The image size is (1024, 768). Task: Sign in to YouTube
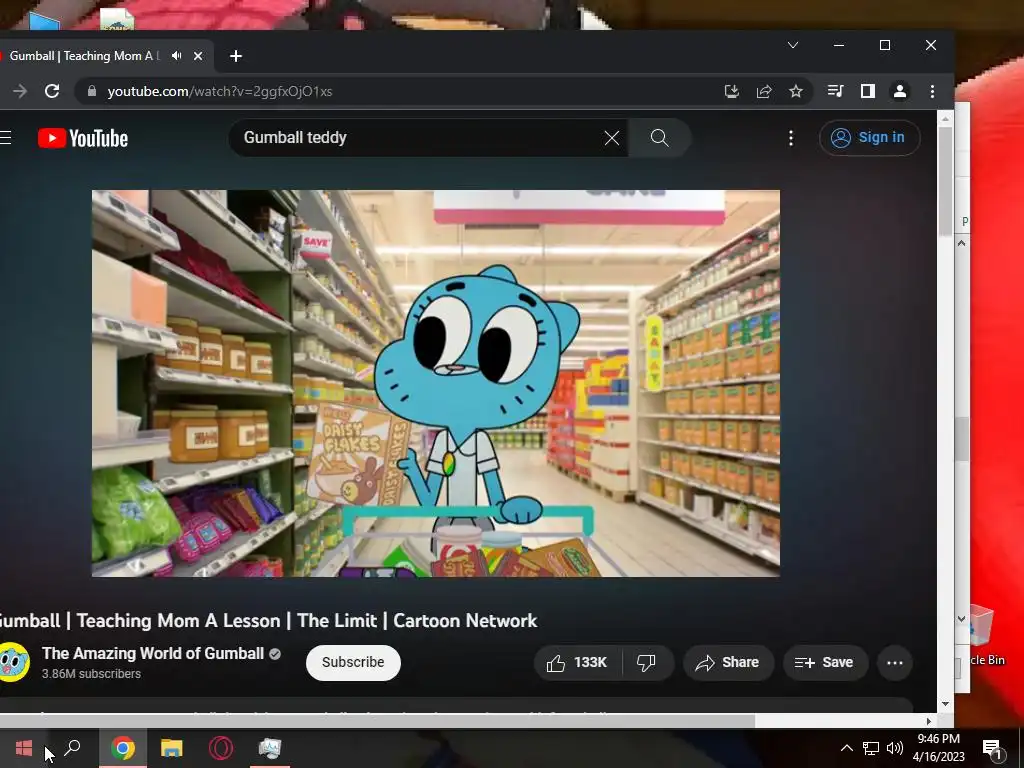tap(869, 138)
